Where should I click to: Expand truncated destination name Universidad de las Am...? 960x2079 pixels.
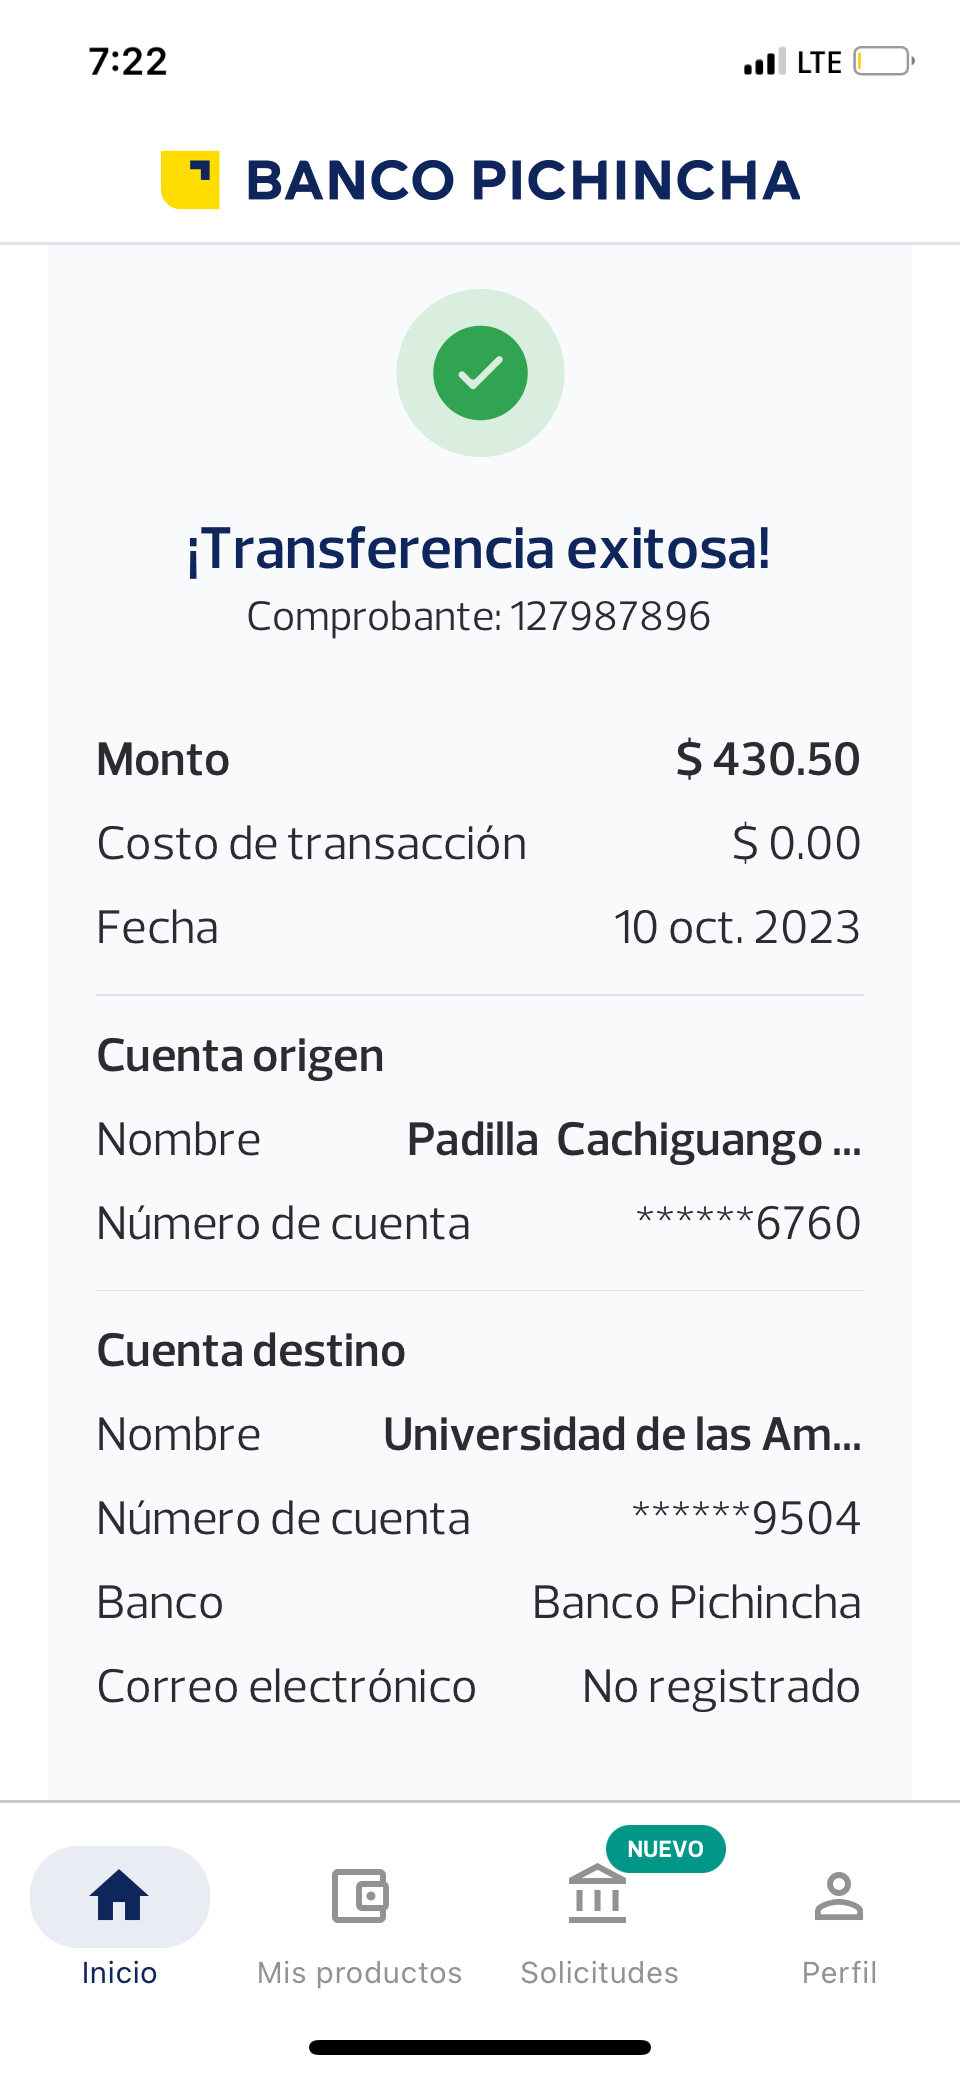(622, 1435)
